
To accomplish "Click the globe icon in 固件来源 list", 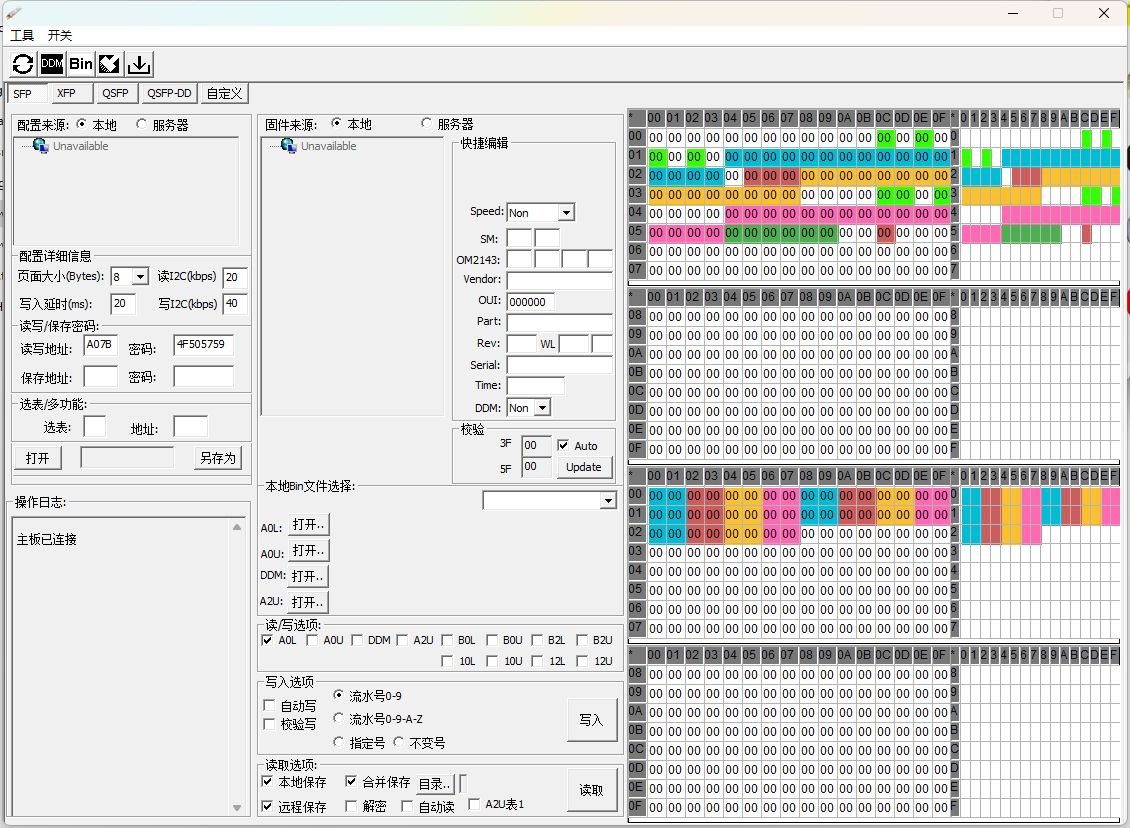I will tap(288, 146).
